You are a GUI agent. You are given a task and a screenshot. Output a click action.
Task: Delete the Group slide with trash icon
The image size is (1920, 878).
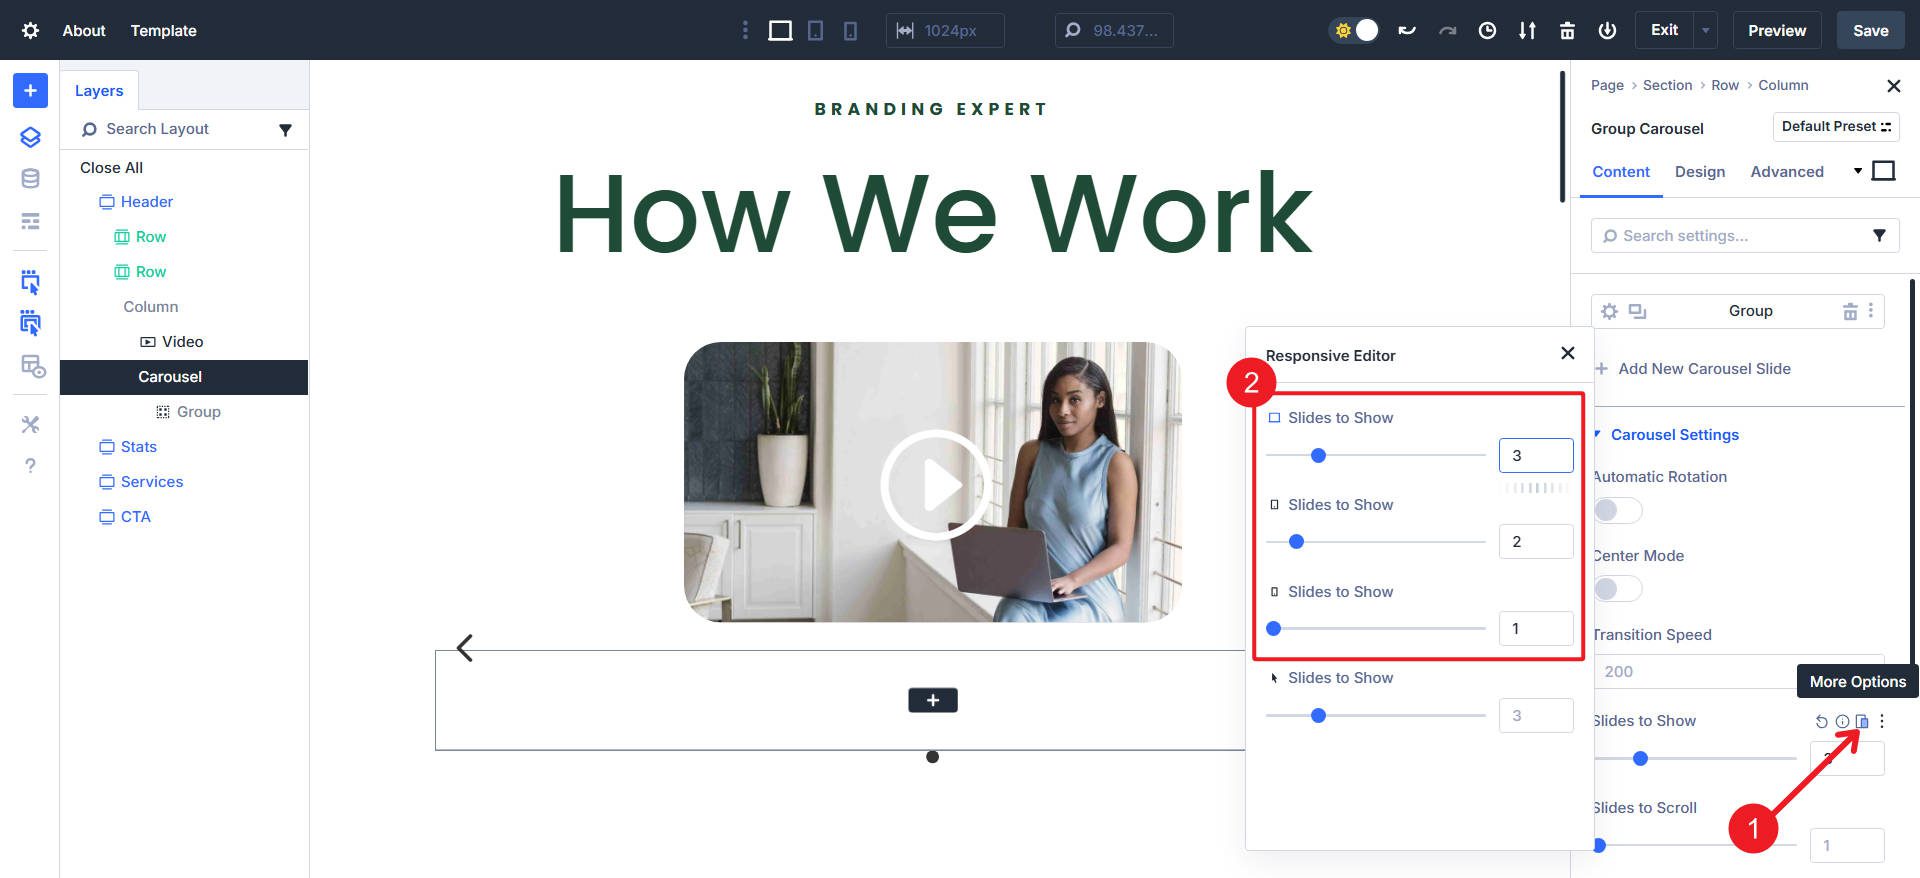(x=1849, y=312)
